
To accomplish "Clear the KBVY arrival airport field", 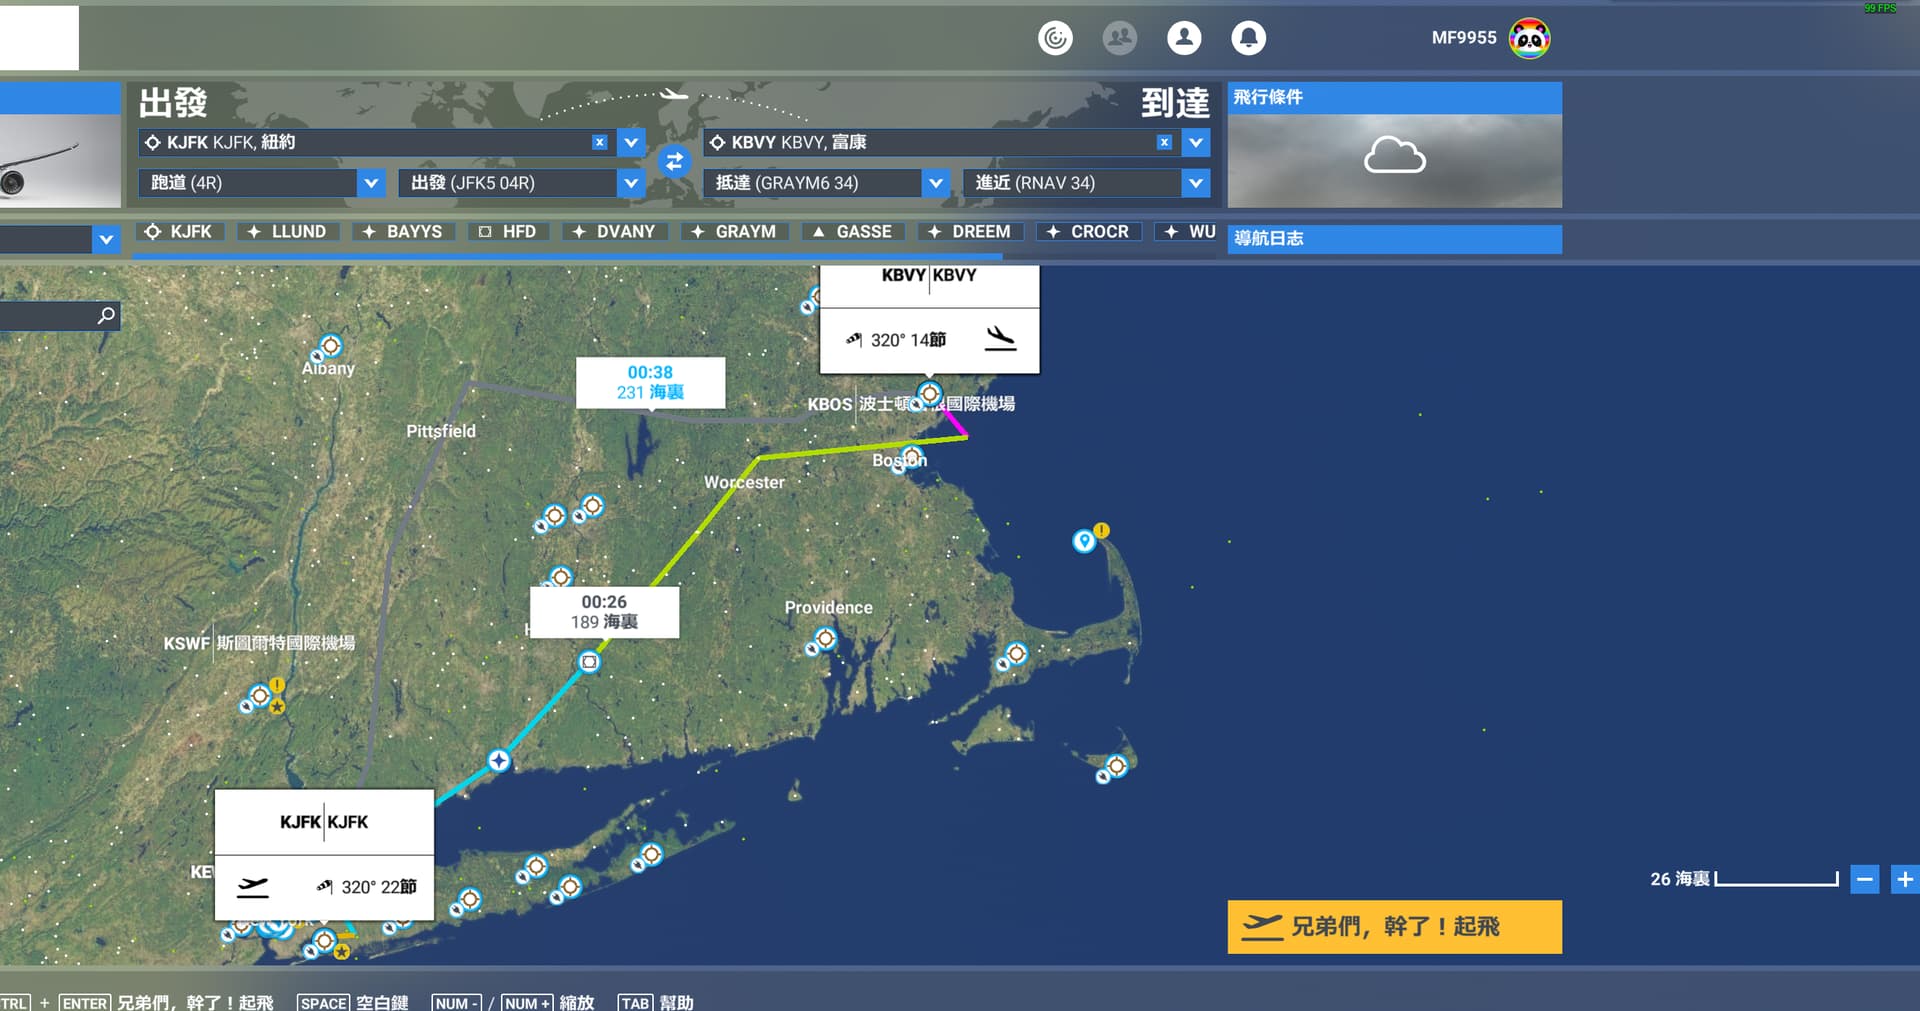I will point(1164,142).
